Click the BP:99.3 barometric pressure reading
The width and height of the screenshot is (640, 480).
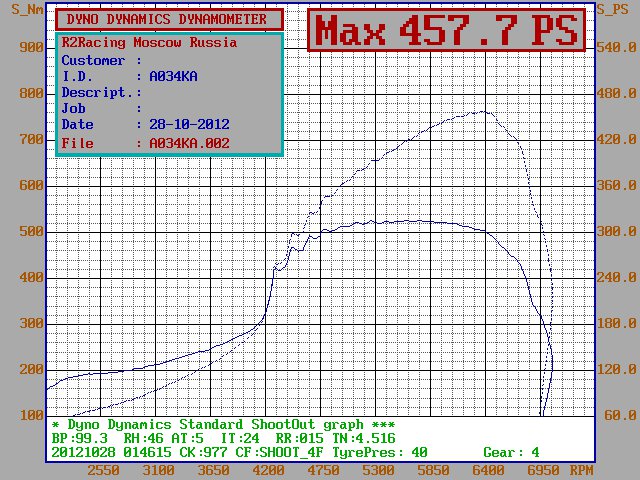80,438
